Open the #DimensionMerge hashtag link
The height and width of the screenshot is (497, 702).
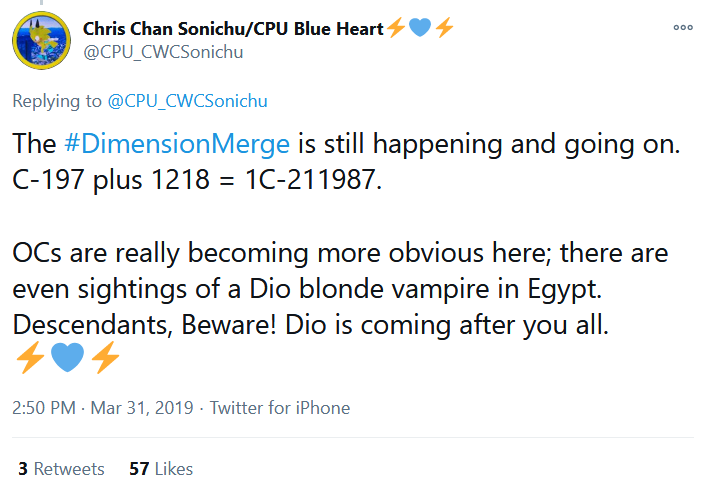coord(177,144)
